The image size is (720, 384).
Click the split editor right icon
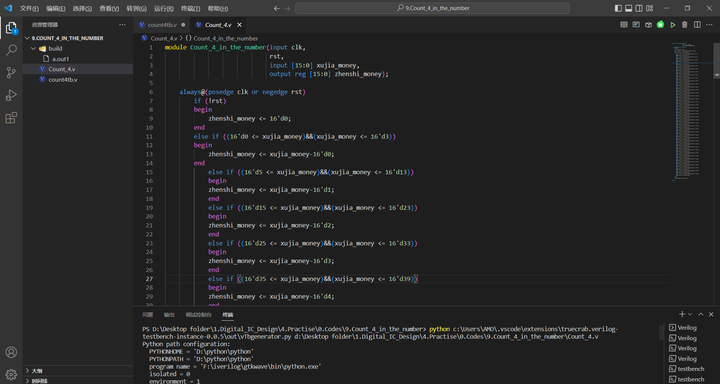click(697, 25)
